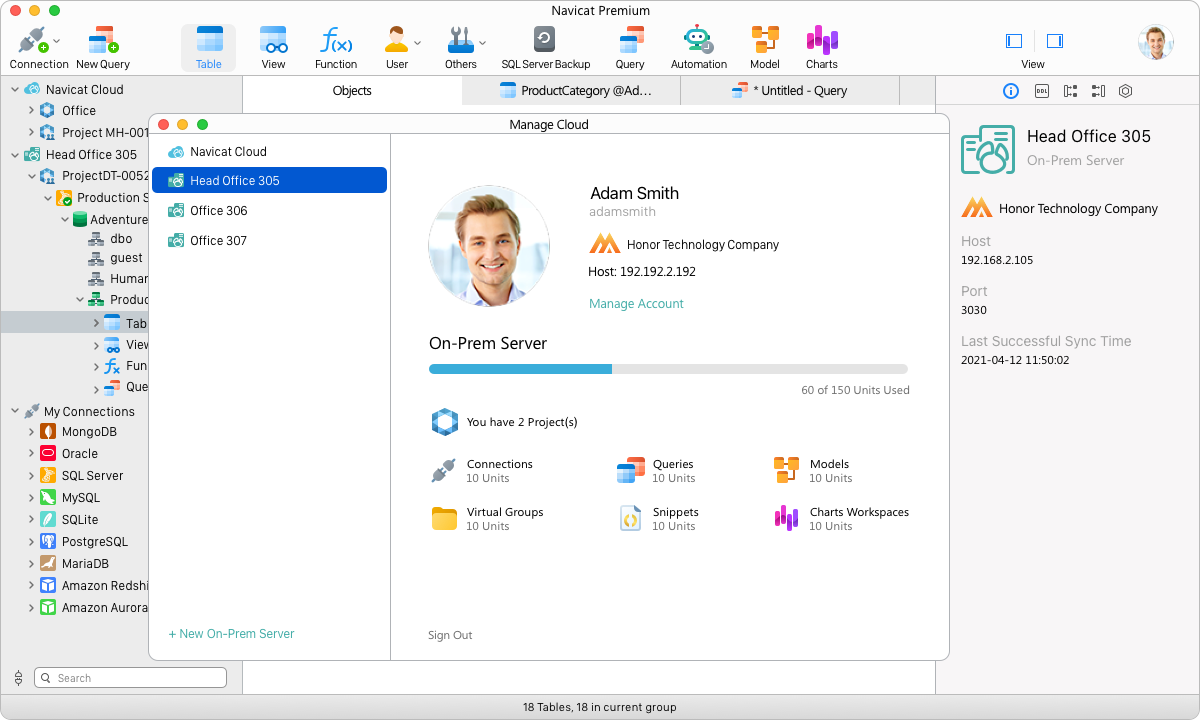This screenshot has width=1200, height=720.
Task: Click the Query toolbar icon
Action: [x=630, y=40]
